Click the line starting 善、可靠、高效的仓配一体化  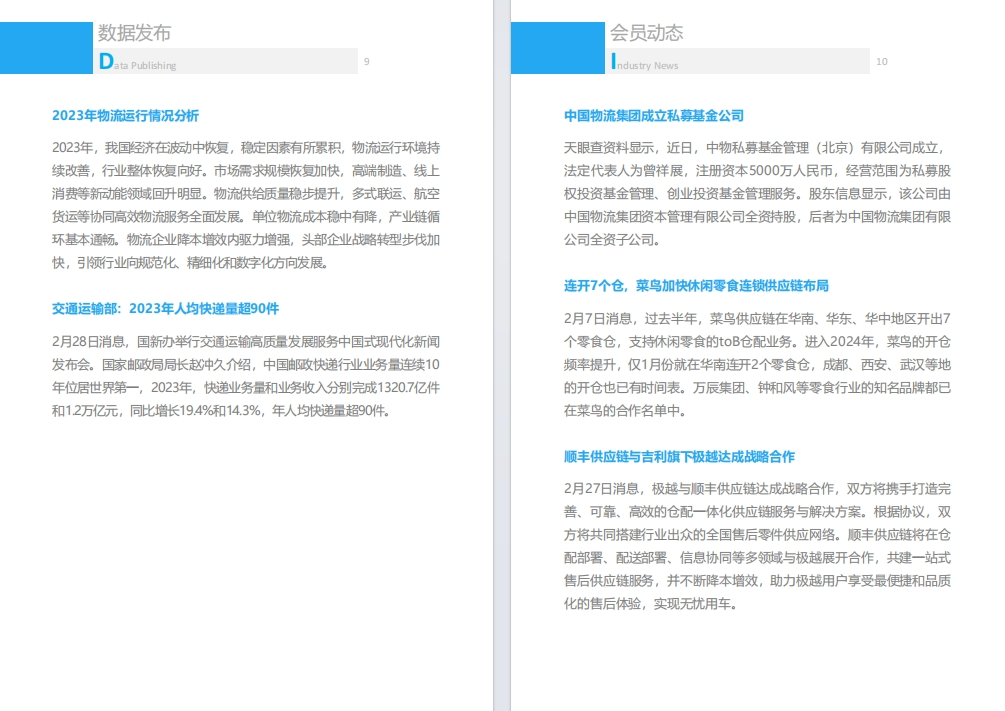tap(758, 512)
